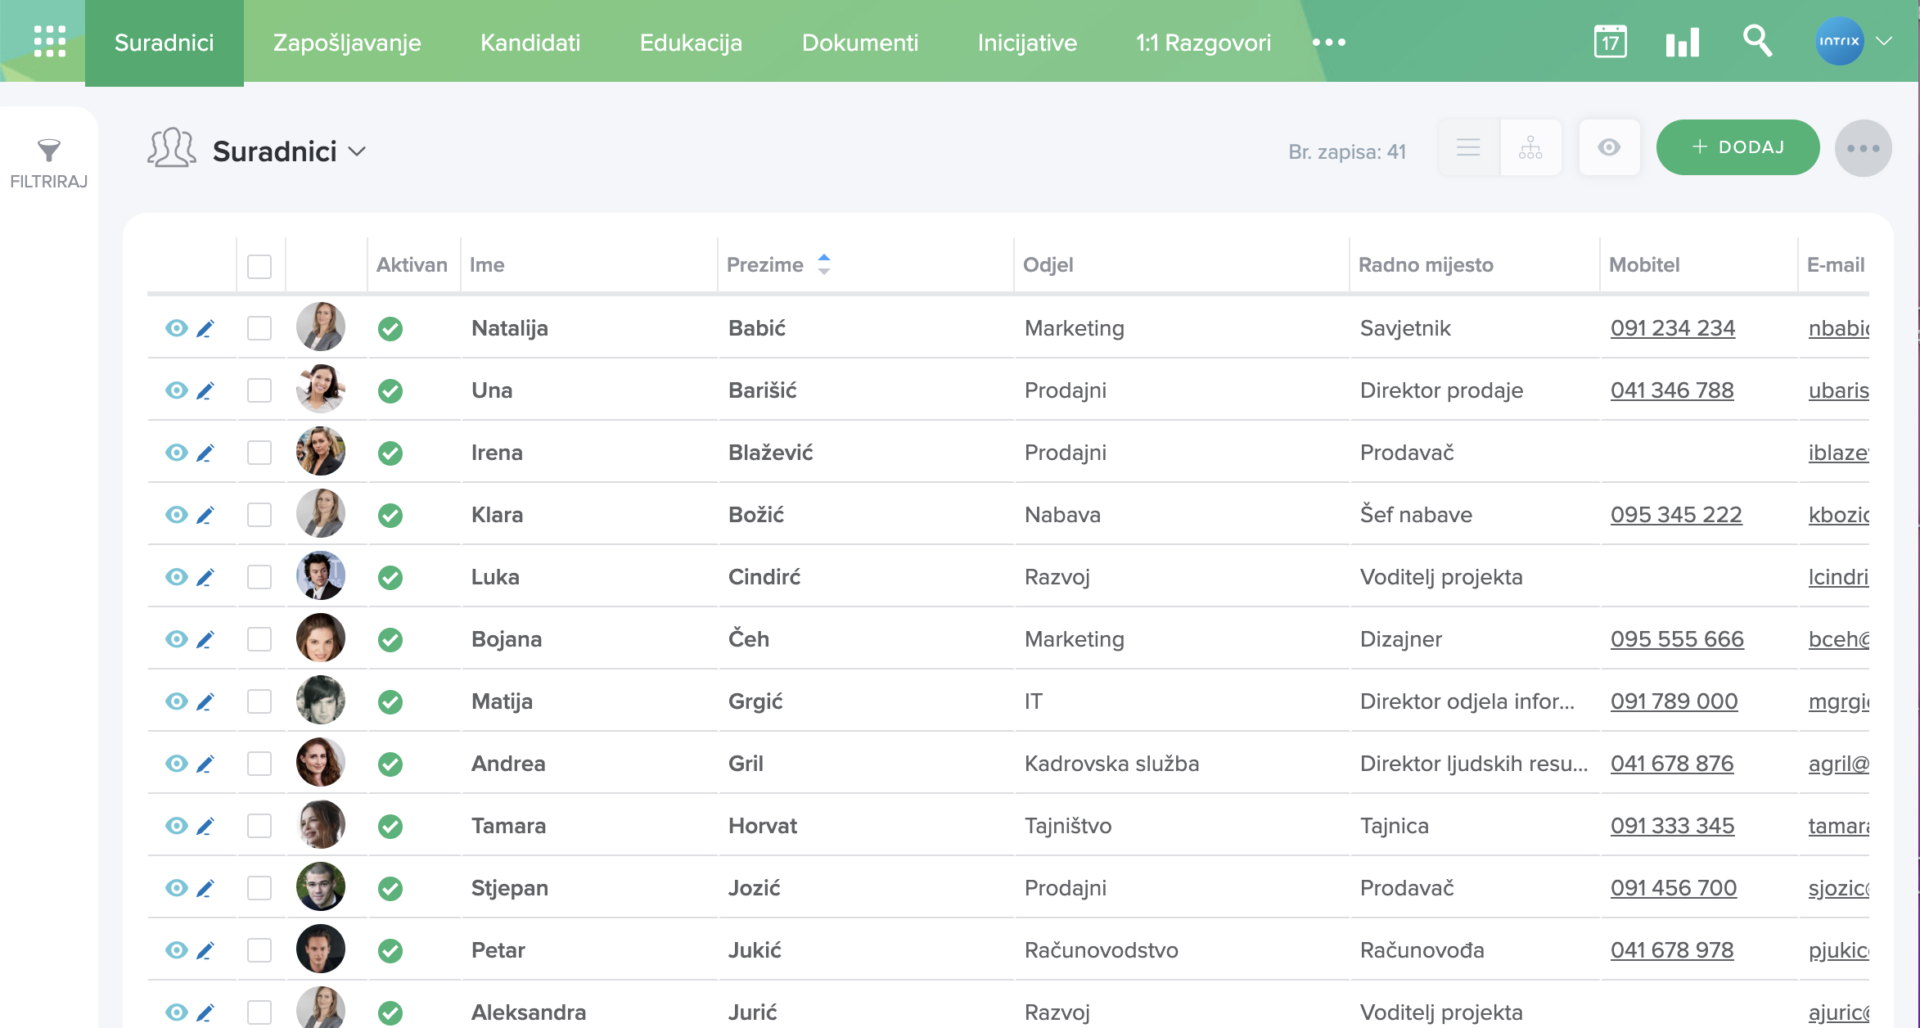Image resolution: width=1920 pixels, height=1028 pixels.
Task: Open the bar chart reports icon
Action: 1682,42
